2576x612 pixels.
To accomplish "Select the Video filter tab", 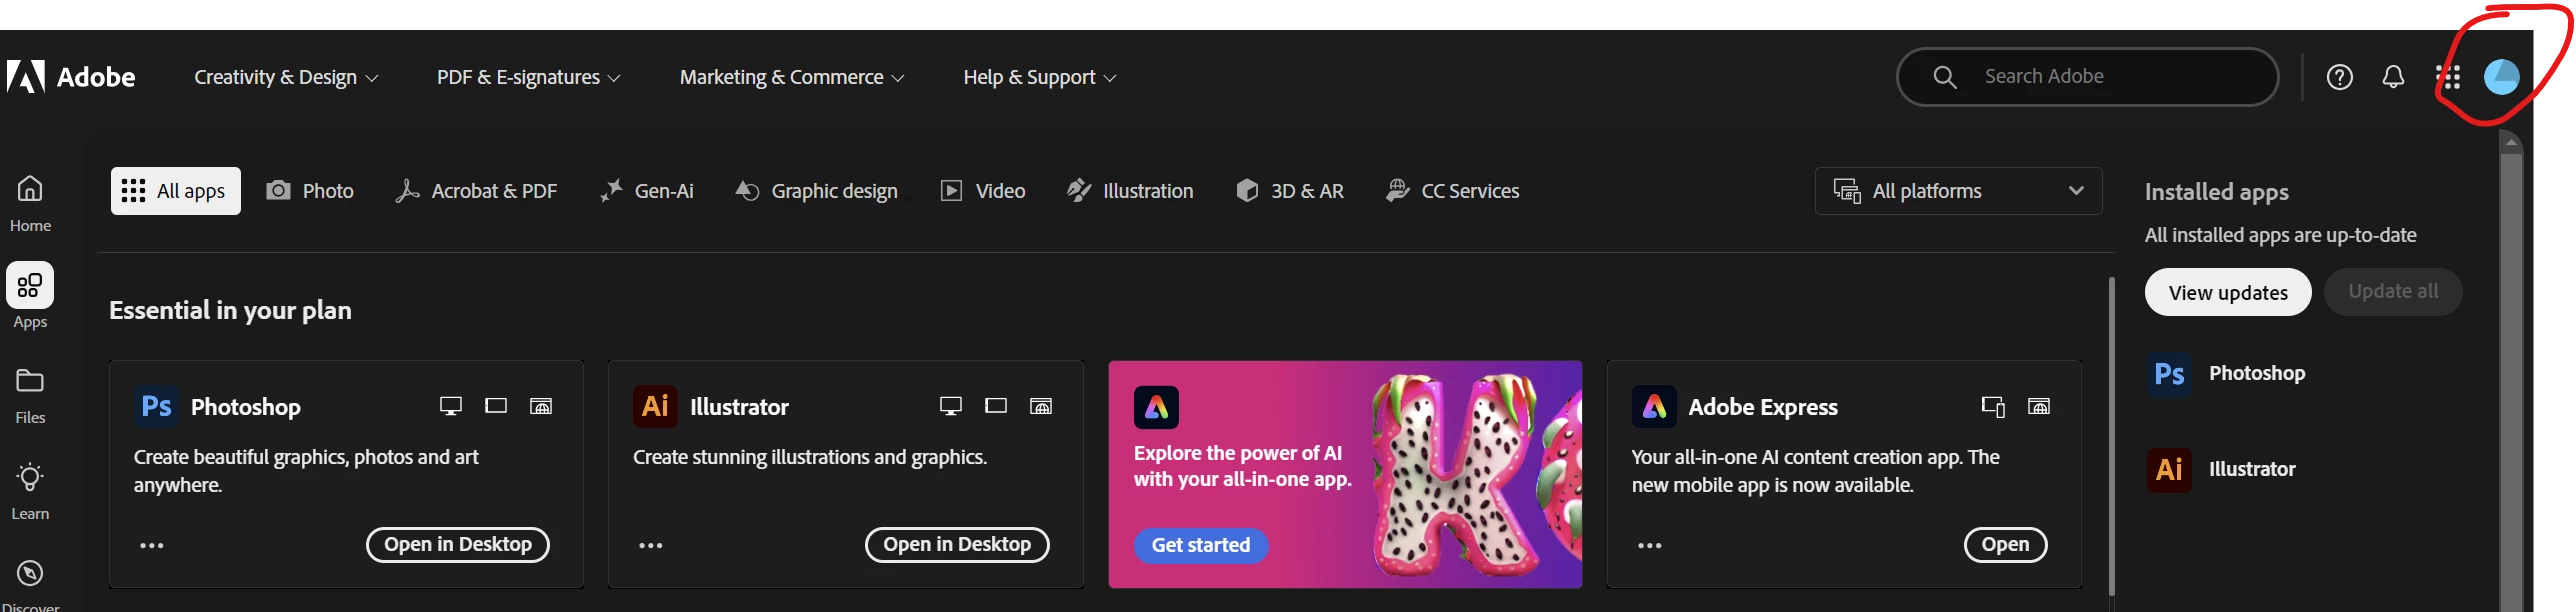I will 983,191.
